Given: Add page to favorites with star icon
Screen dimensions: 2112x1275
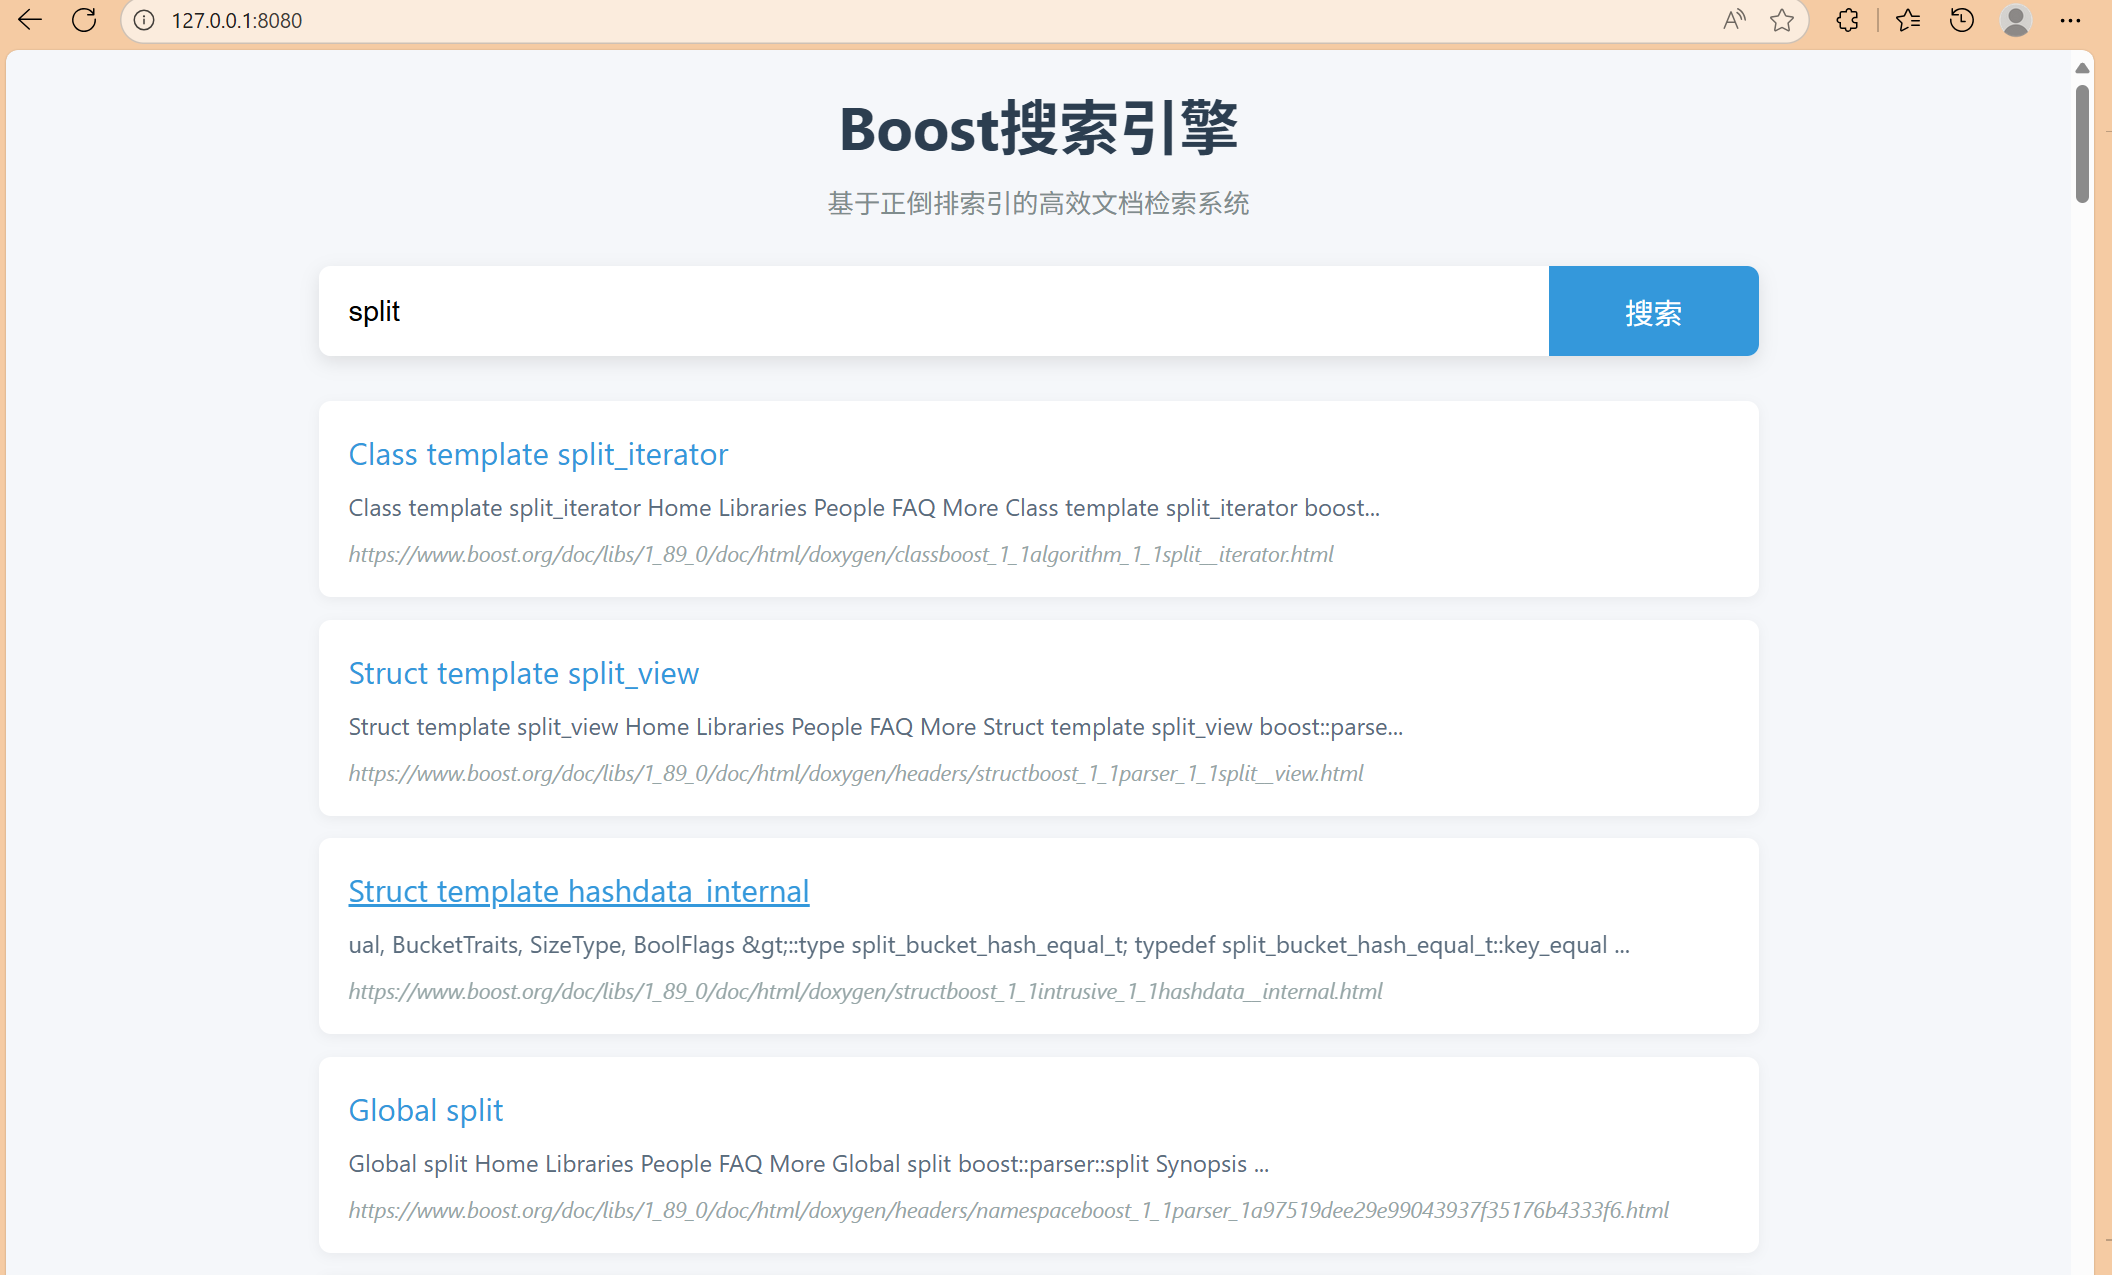Looking at the screenshot, I should pos(1782,20).
